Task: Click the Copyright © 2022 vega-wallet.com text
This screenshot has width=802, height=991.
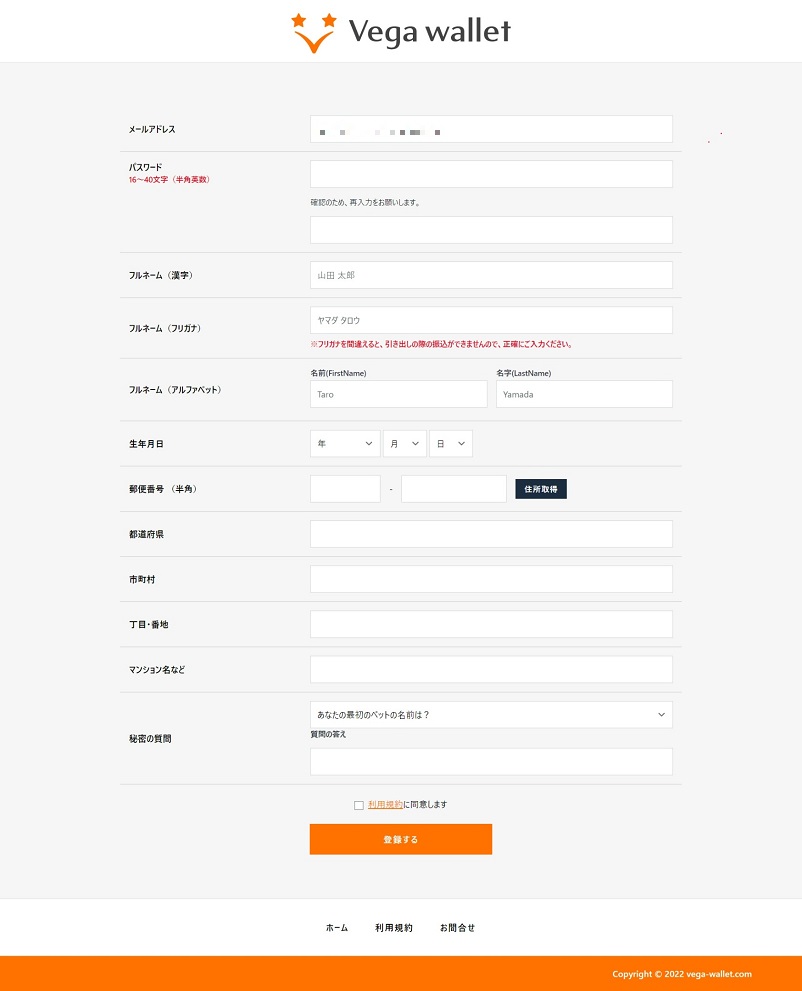Action: tap(682, 974)
